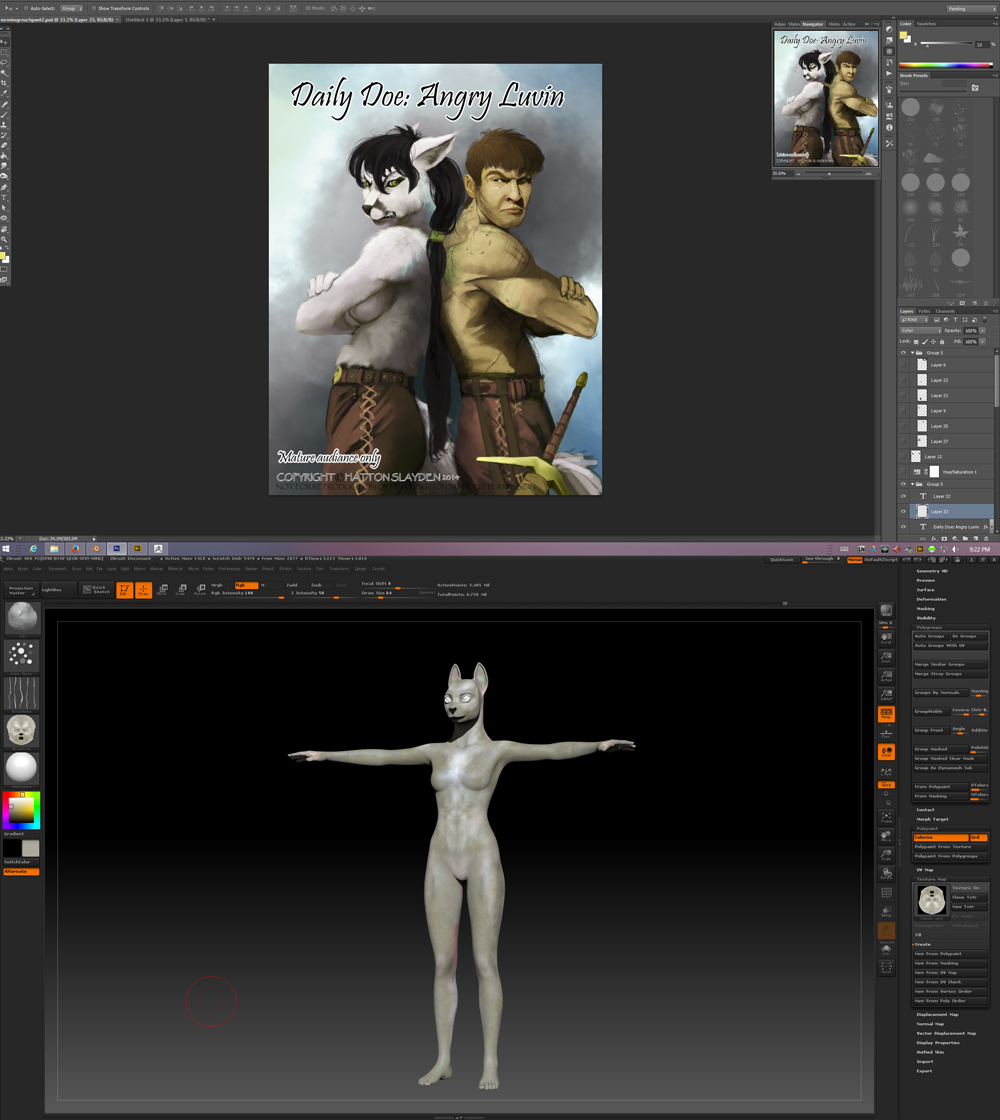1000x1120 pixels.
Task: Switch to the Channels tab
Action: click(945, 311)
